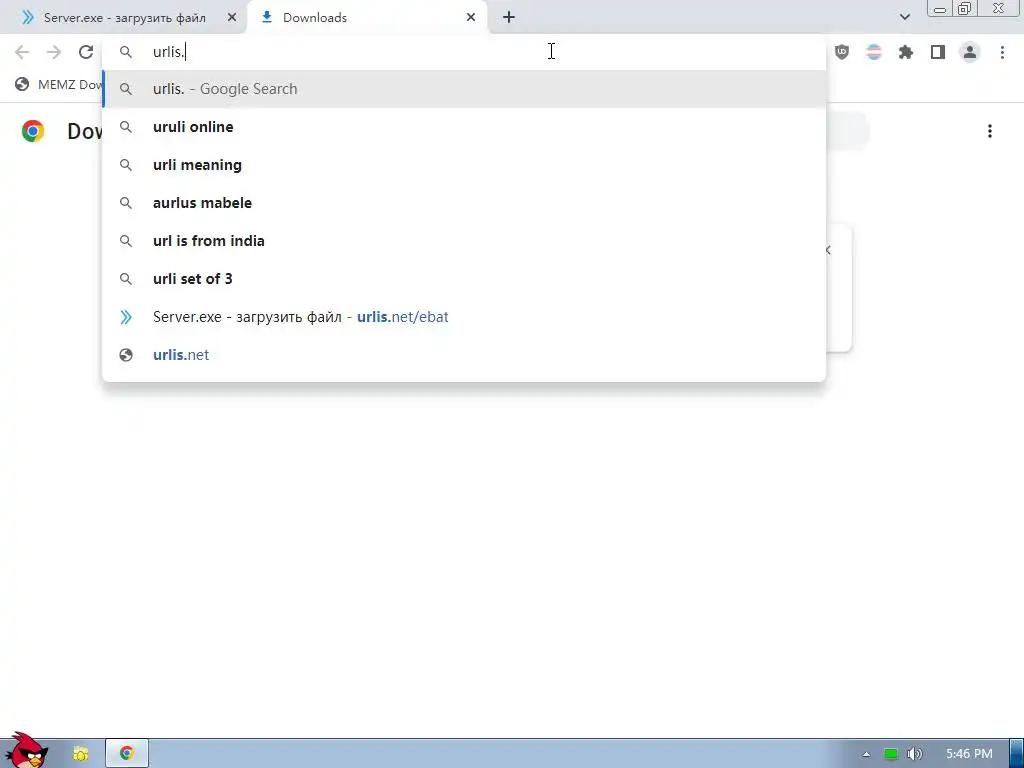Screen dimensions: 1024x768
Task: Close the Server.exe tab
Action: point(232,18)
